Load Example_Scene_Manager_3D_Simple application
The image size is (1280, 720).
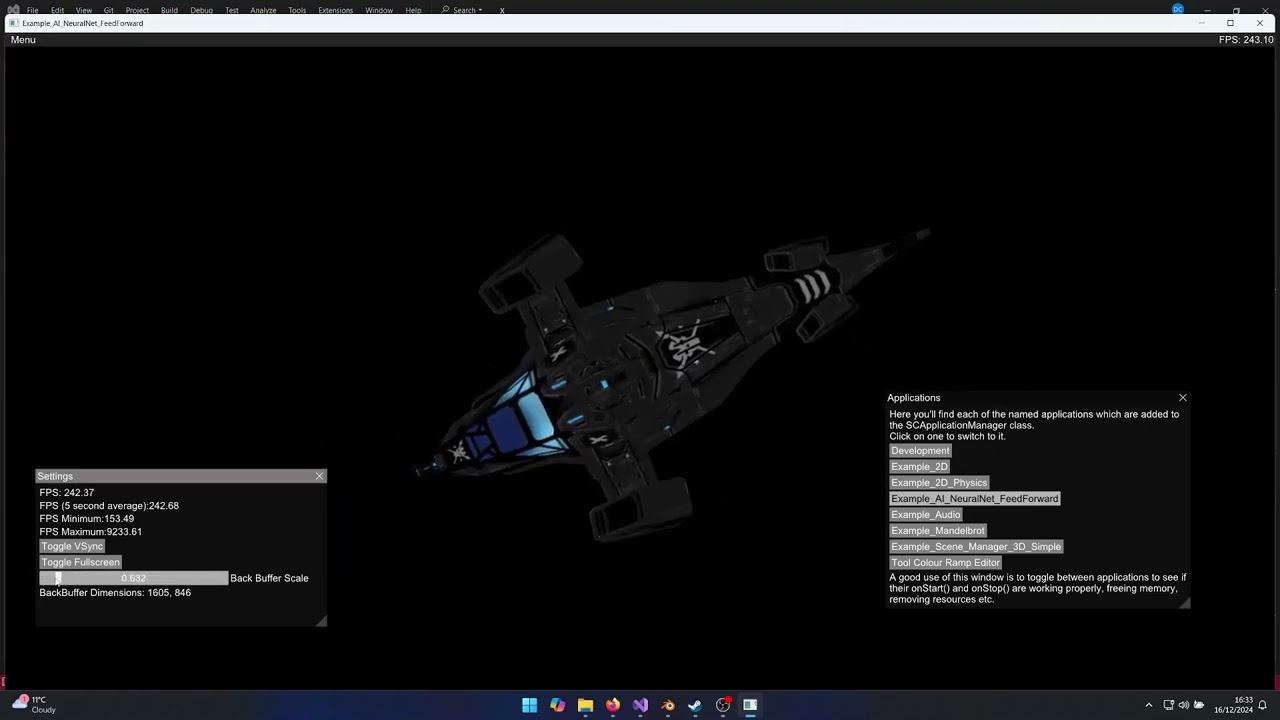[x=976, y=547]
